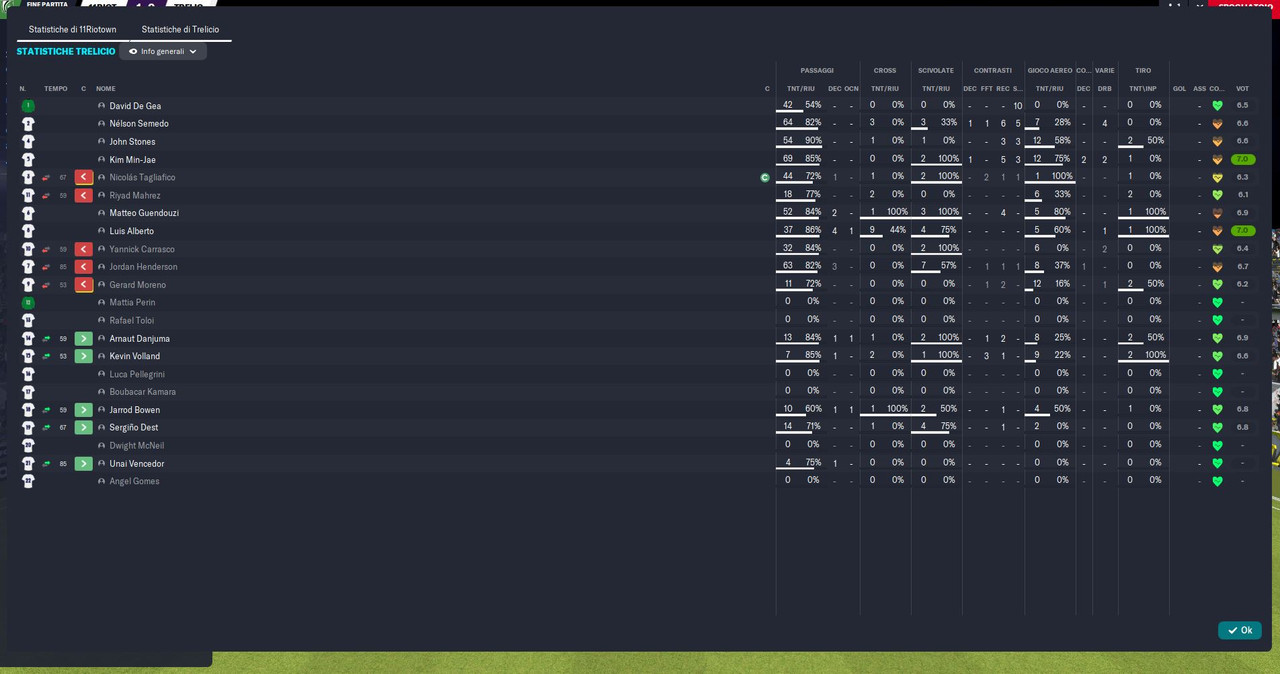This screenshot has height=674, width=1280.
Task: Click the PASSAGGI column group header
Action: 817,71
